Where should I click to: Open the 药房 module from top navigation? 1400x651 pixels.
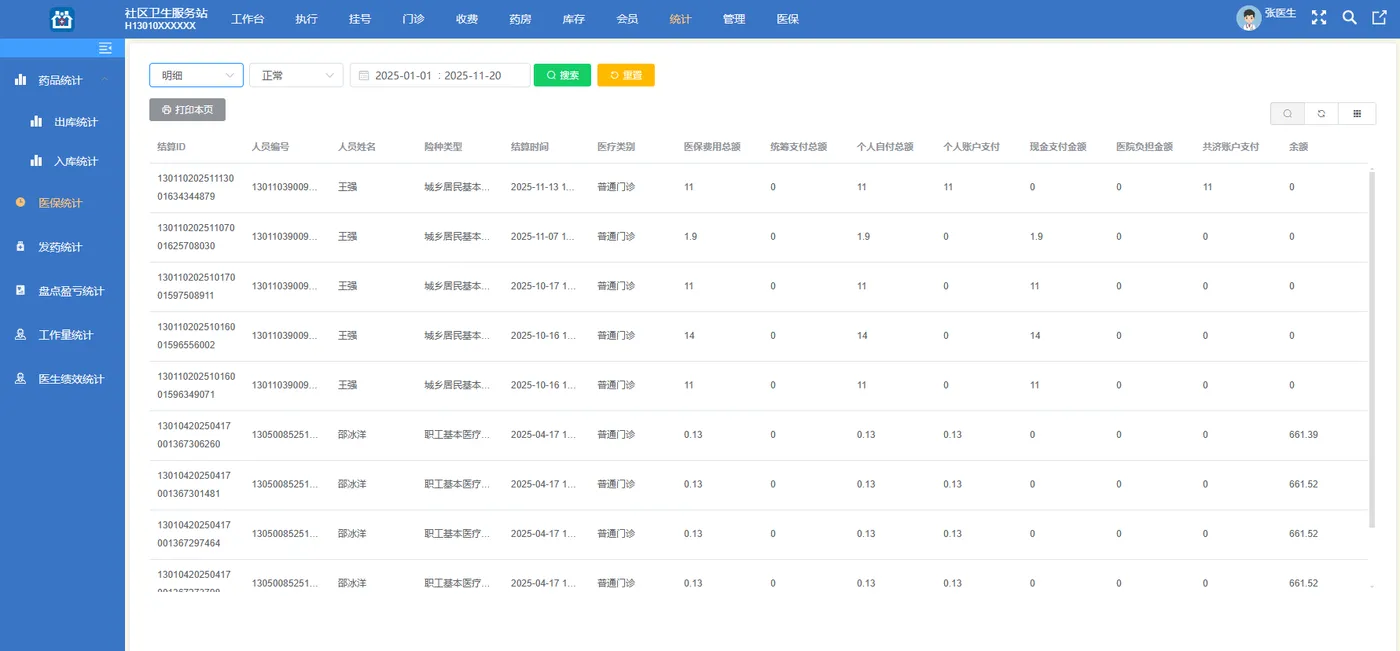pyautogui.click(x=520, y=18)
